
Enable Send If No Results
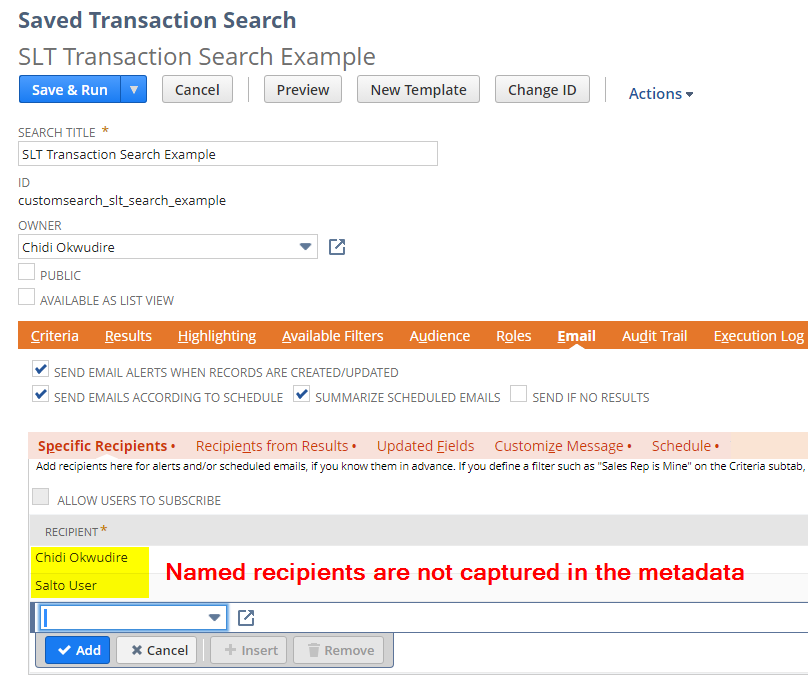pos(518,394)
